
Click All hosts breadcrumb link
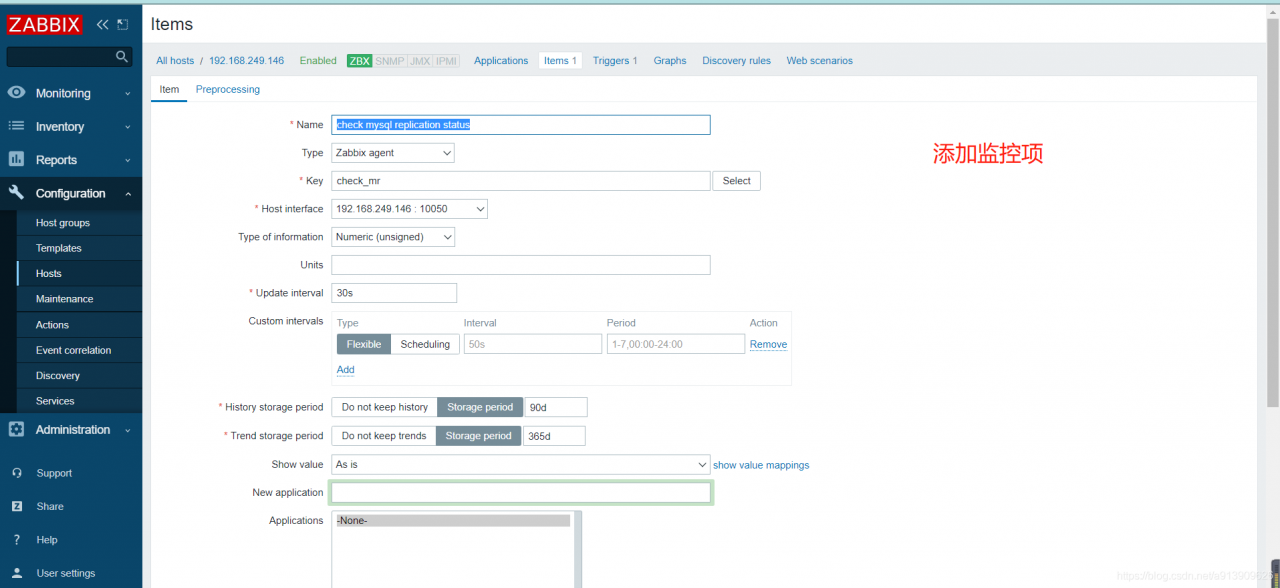[x=175, y=61]
